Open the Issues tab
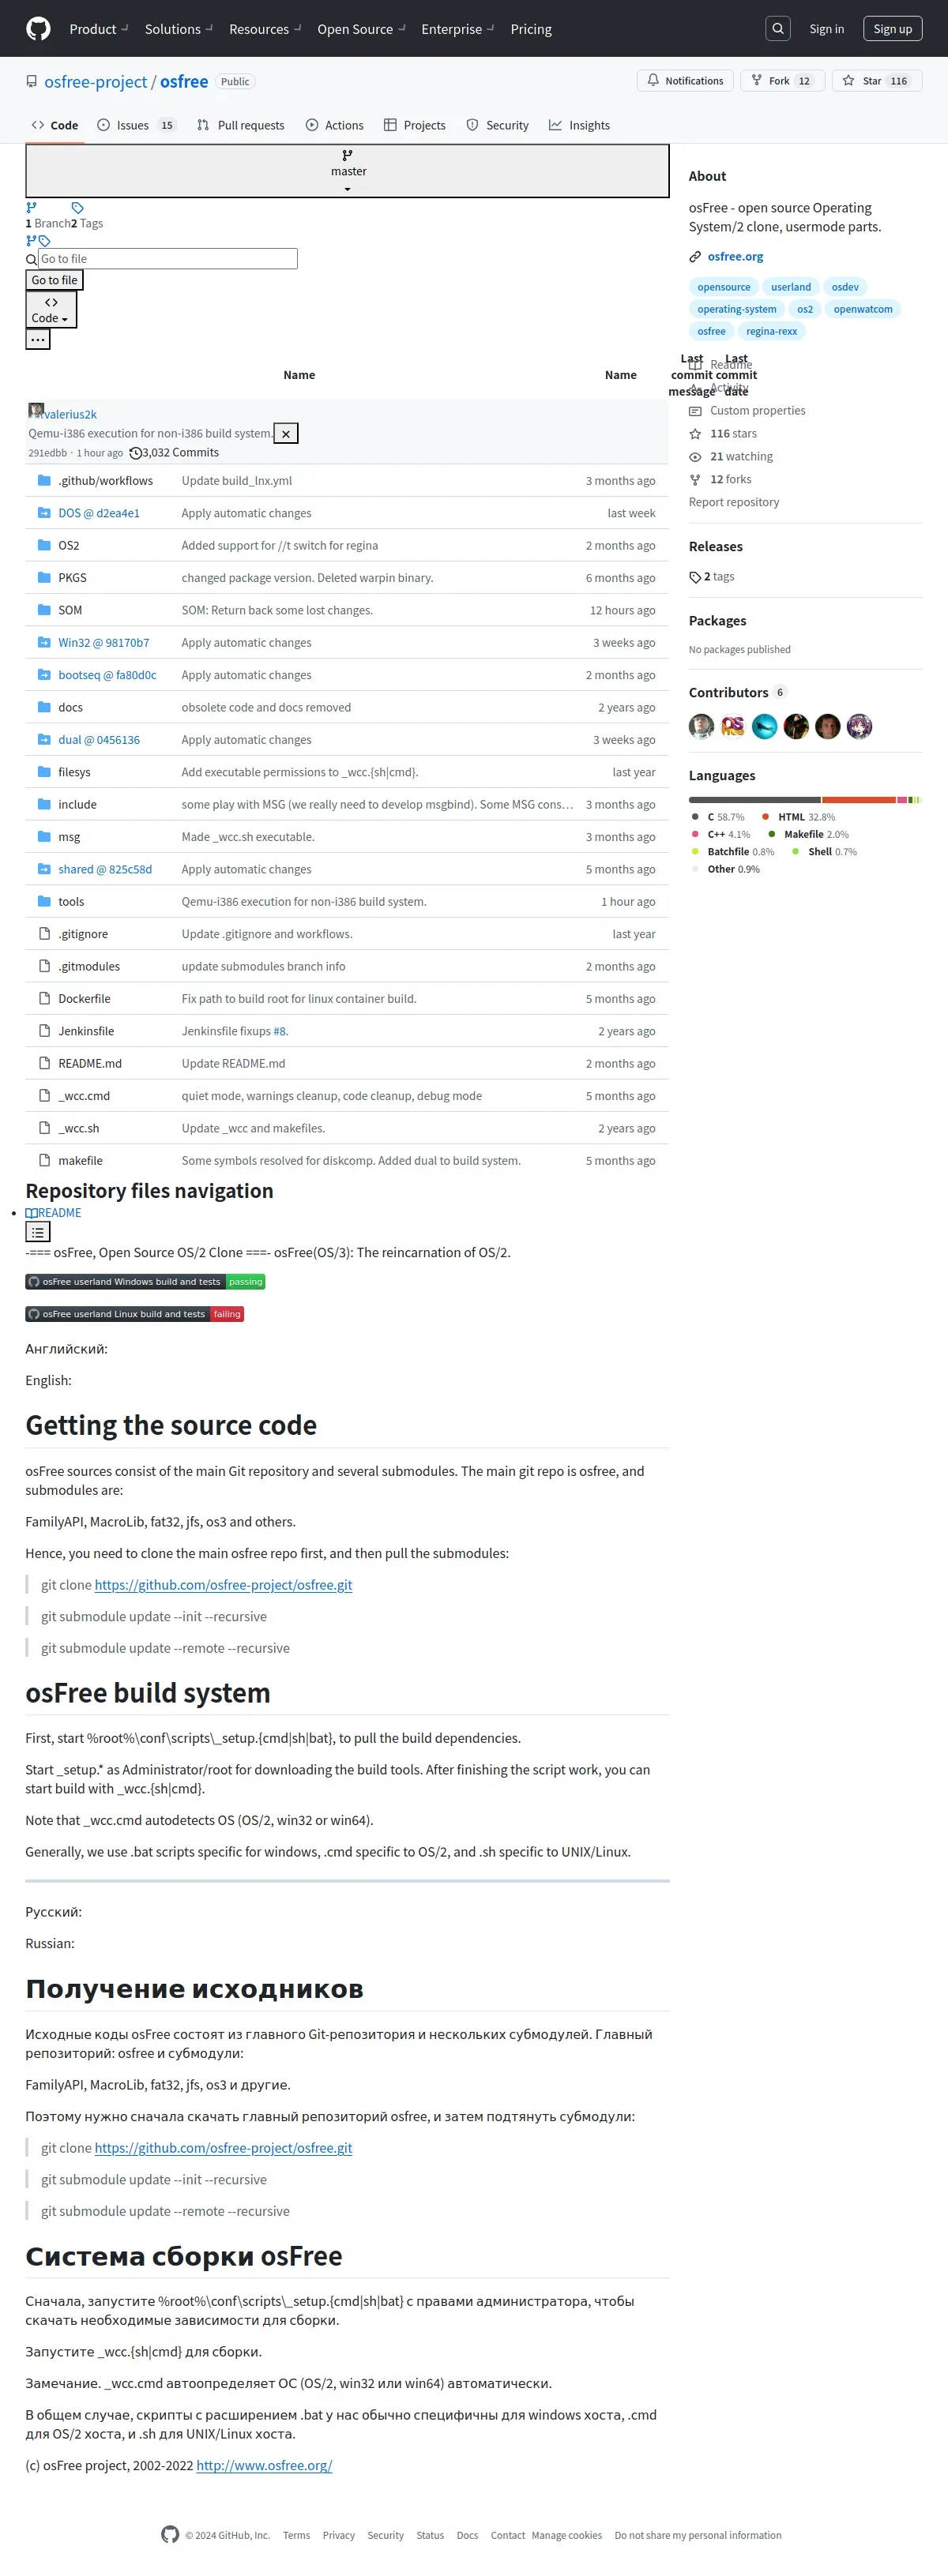 coord(137,125)
